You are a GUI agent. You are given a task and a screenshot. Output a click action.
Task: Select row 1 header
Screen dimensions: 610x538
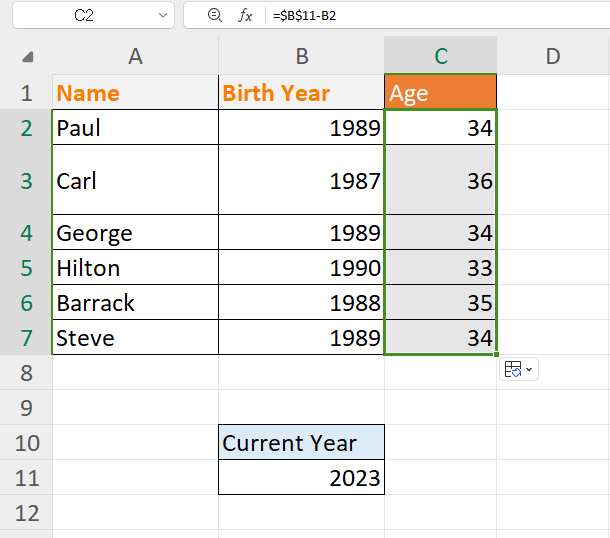[x=26, y=92]
